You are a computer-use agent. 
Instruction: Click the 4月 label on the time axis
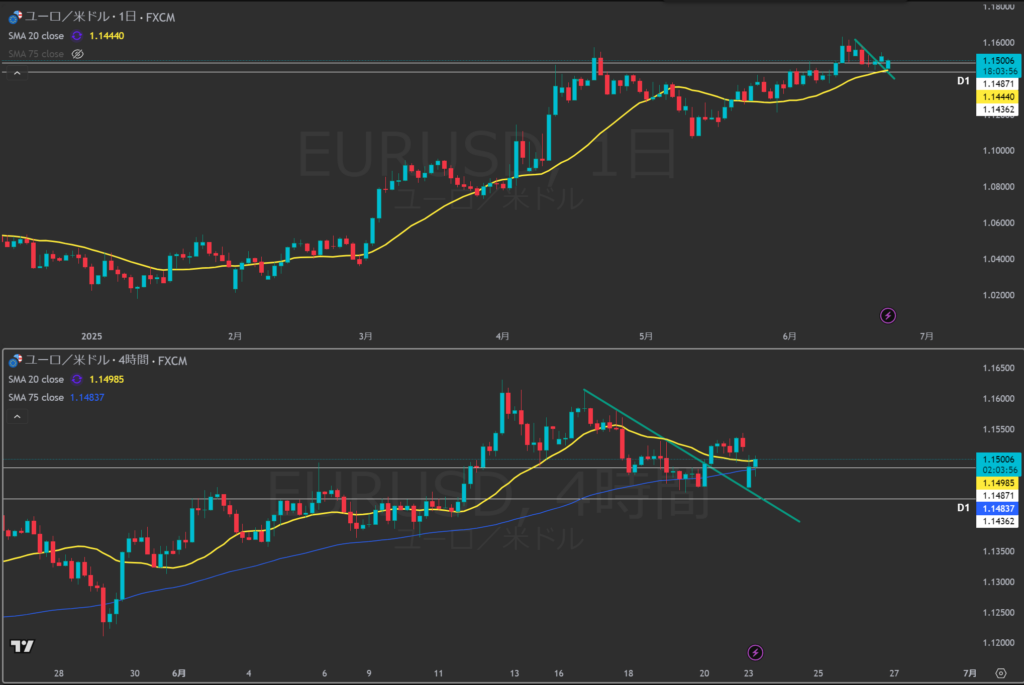click(502, 336)
